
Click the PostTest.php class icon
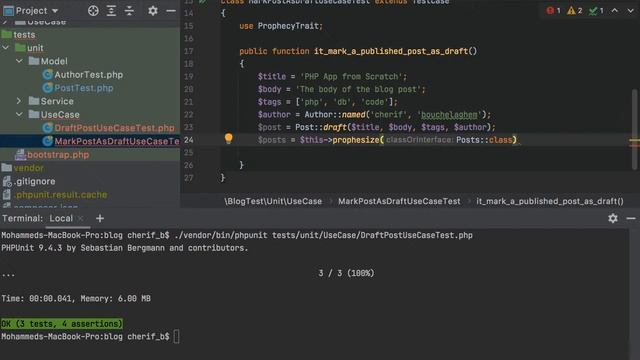pos(47,88)
